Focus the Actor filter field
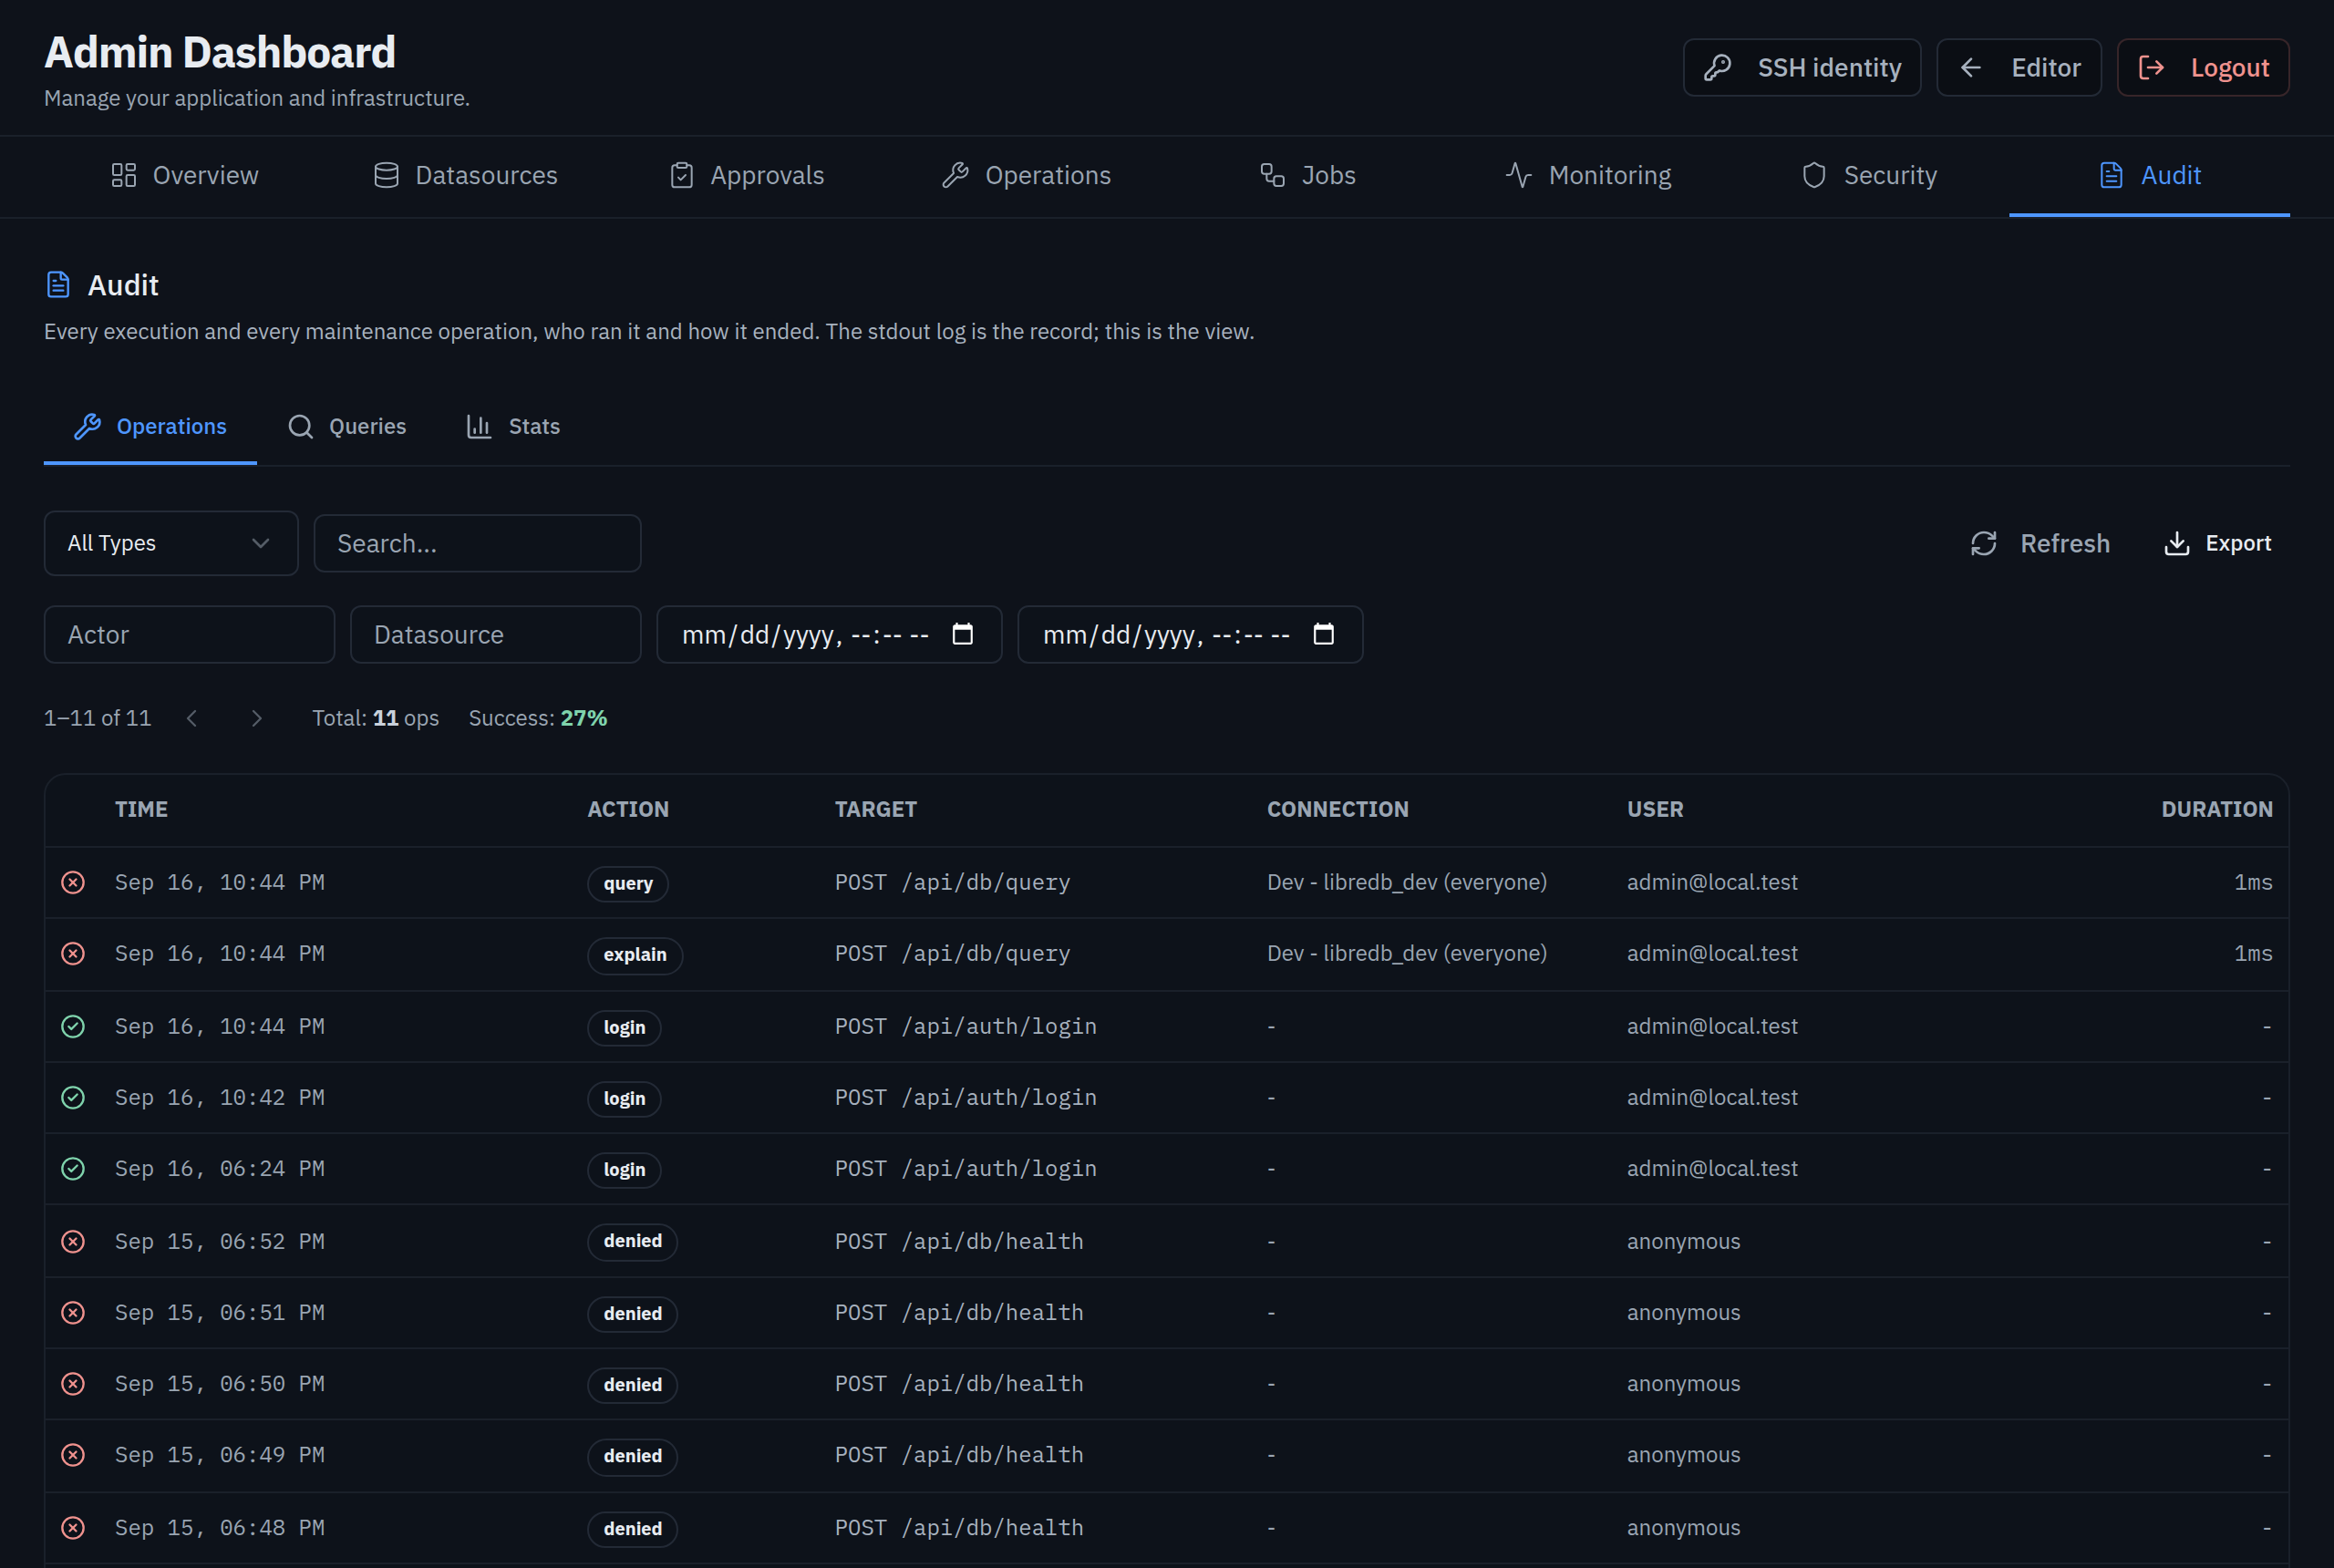 coord(189,634)
